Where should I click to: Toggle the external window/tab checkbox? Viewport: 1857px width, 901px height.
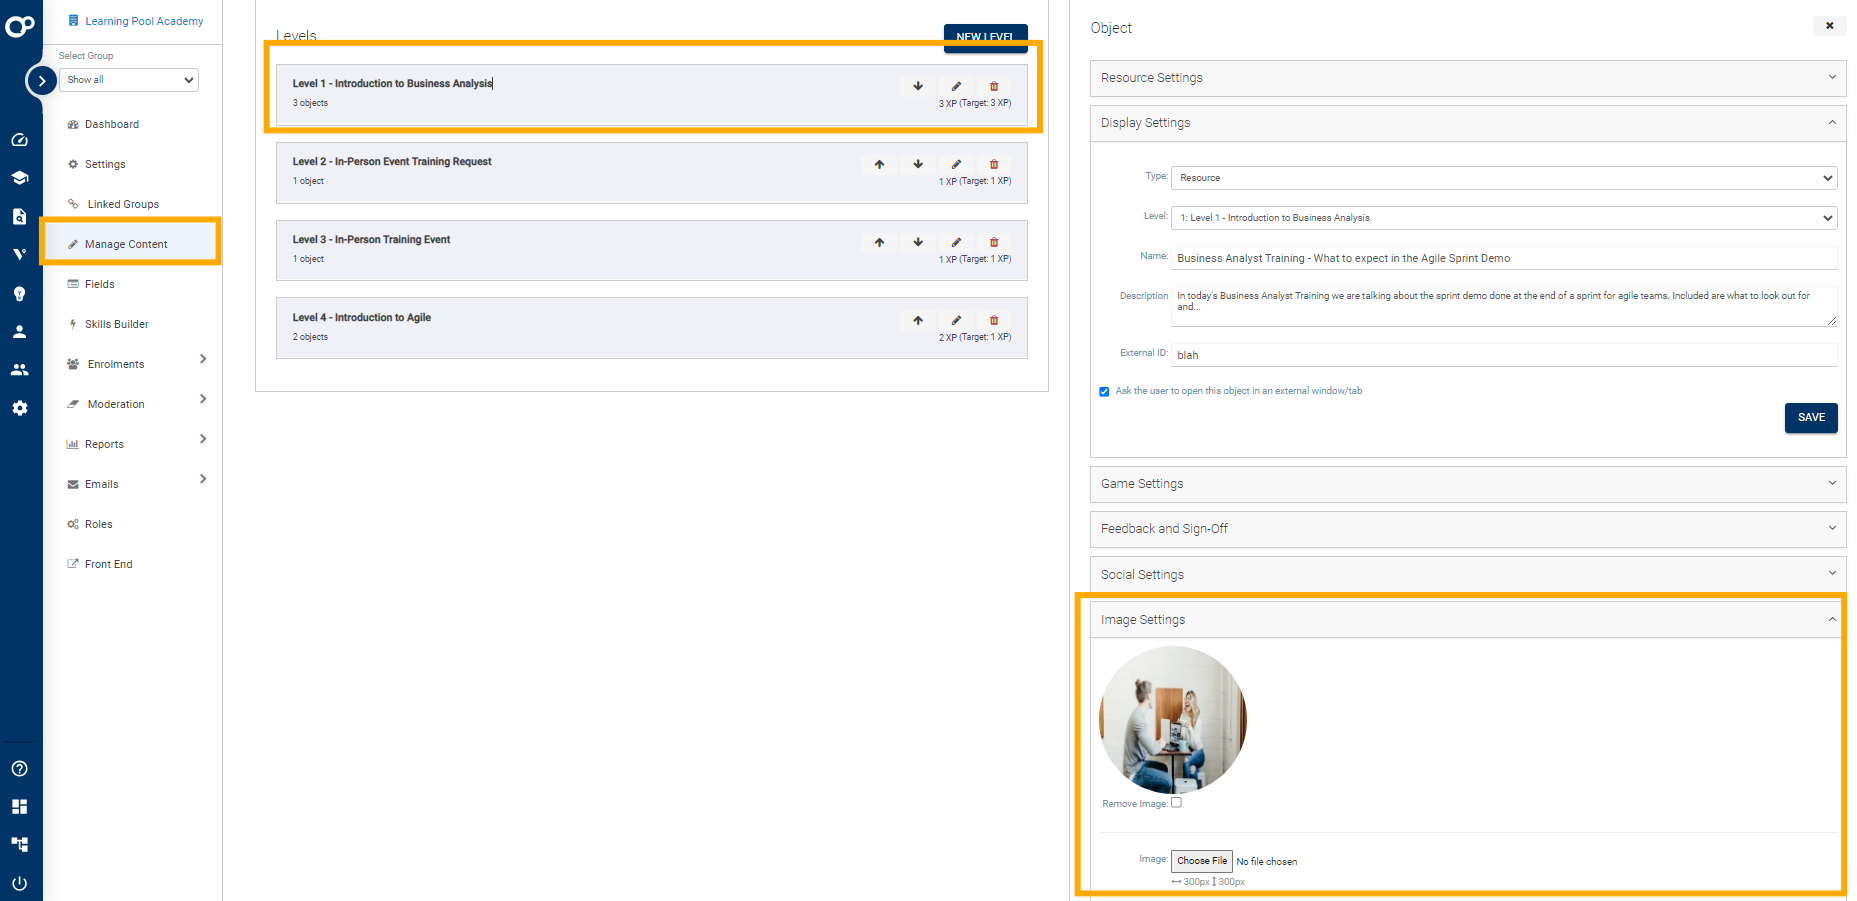pyautogui.click(x=1104, y=392)
